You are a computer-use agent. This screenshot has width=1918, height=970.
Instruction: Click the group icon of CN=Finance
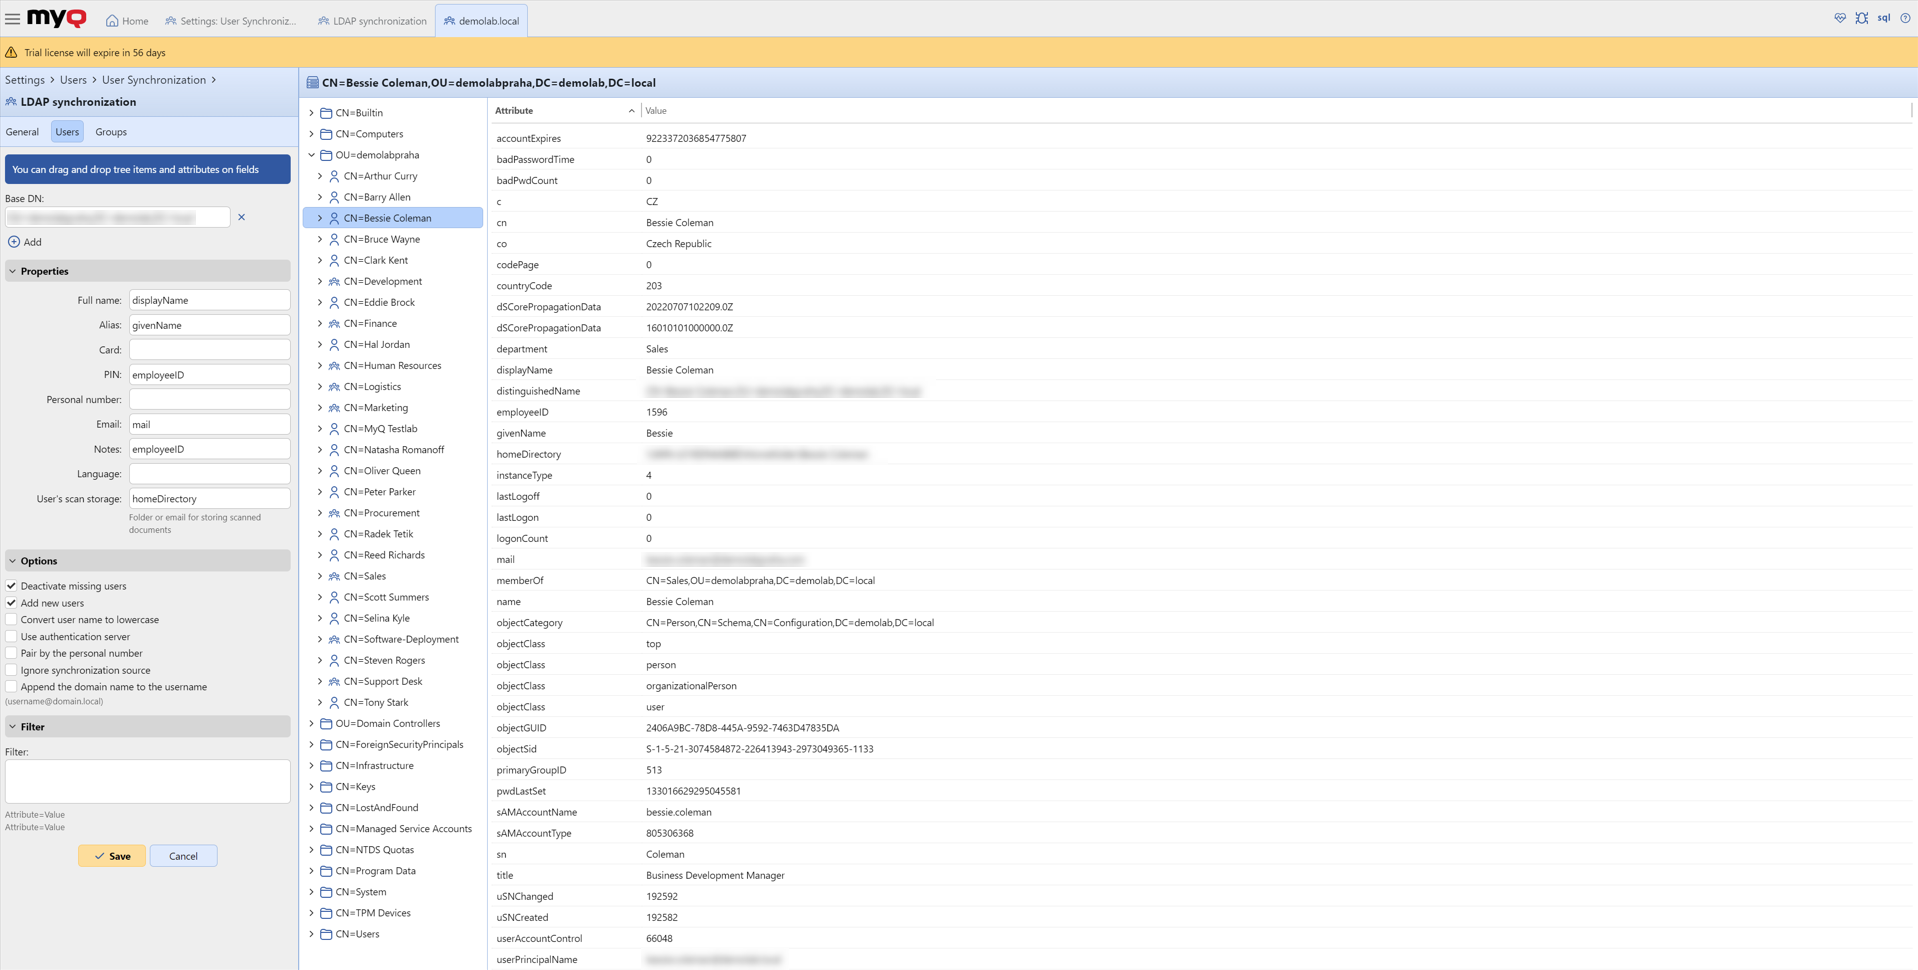334,324
